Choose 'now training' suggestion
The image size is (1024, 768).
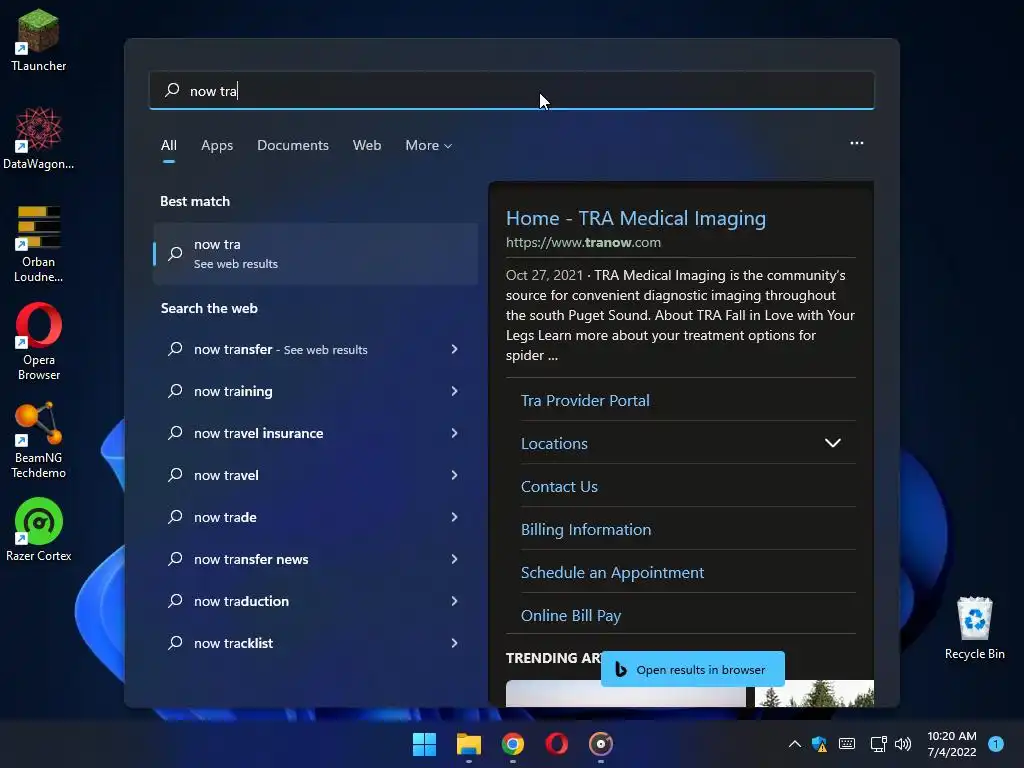(x=315, y=391)
